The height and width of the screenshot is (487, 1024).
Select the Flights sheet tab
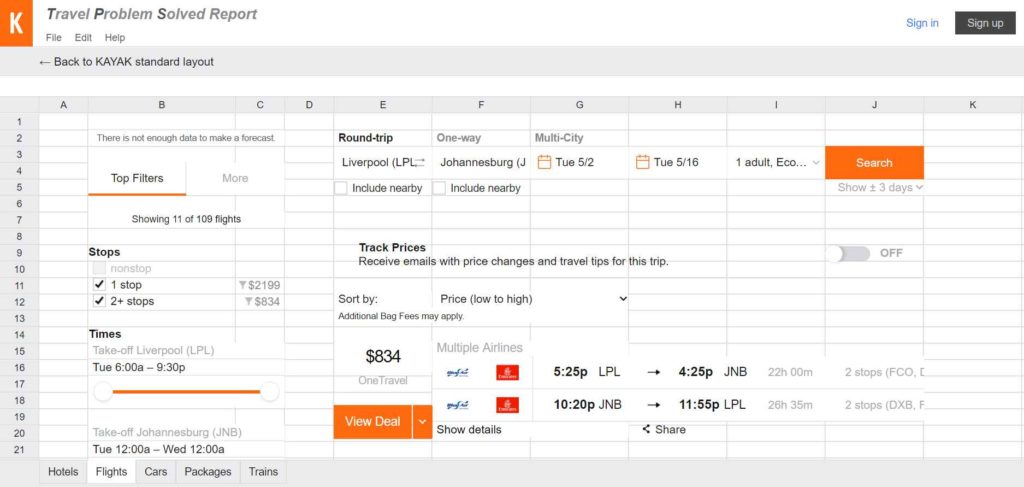click(111, 471)
